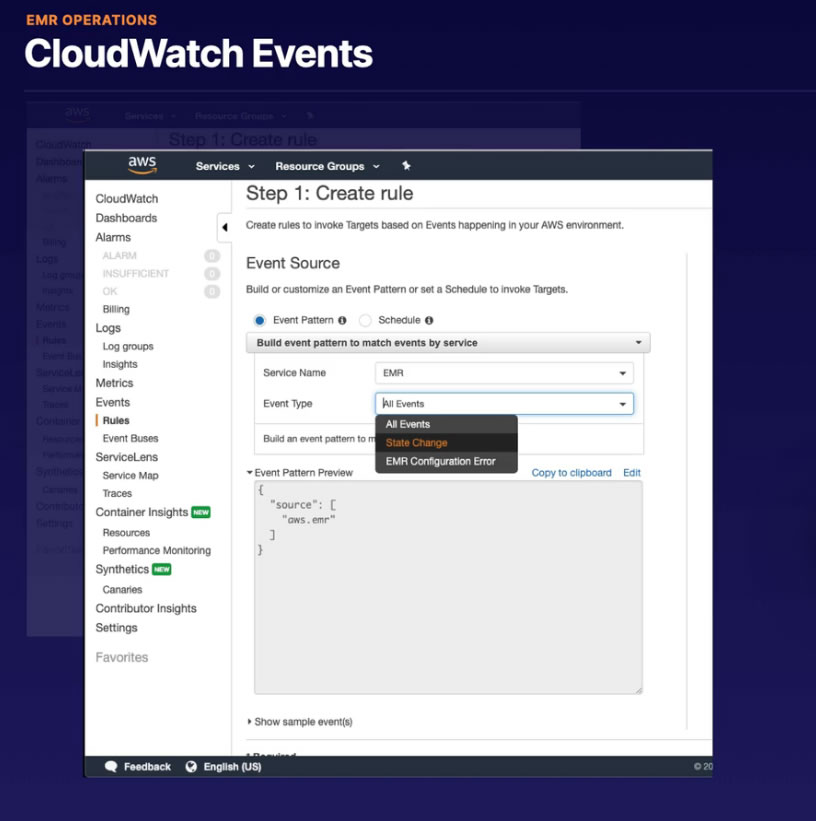Collapse the sidebar with the arrow handle
The image size is (816, 821).
(x=225, y=227)
